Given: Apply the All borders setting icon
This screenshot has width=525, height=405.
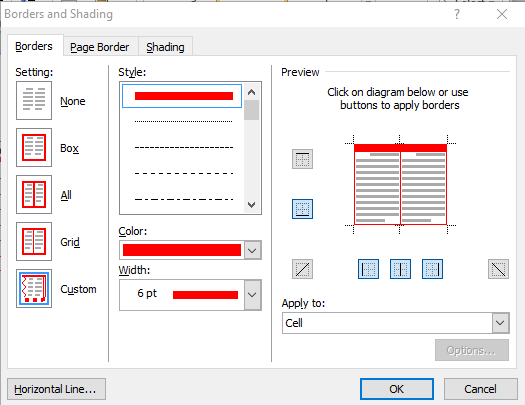Looking at the screenshot, I should click(34, 194).
